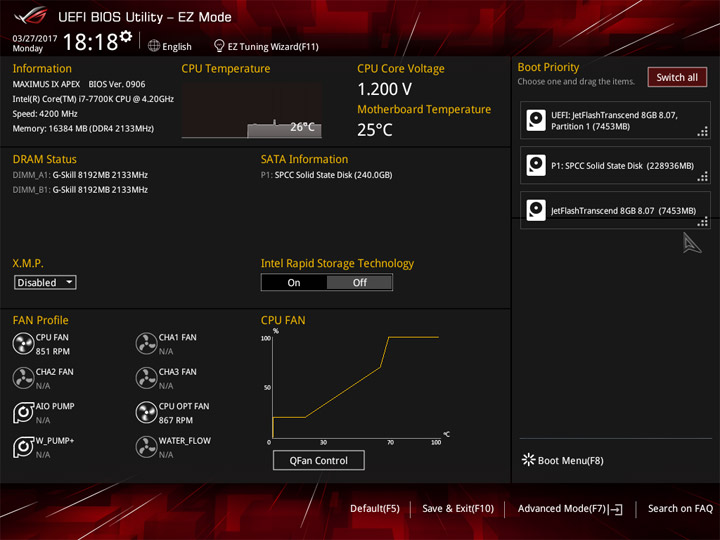
Task: Click Memory: 16384 MB information line
Action: pyautogui.click(x=83, y=129)
